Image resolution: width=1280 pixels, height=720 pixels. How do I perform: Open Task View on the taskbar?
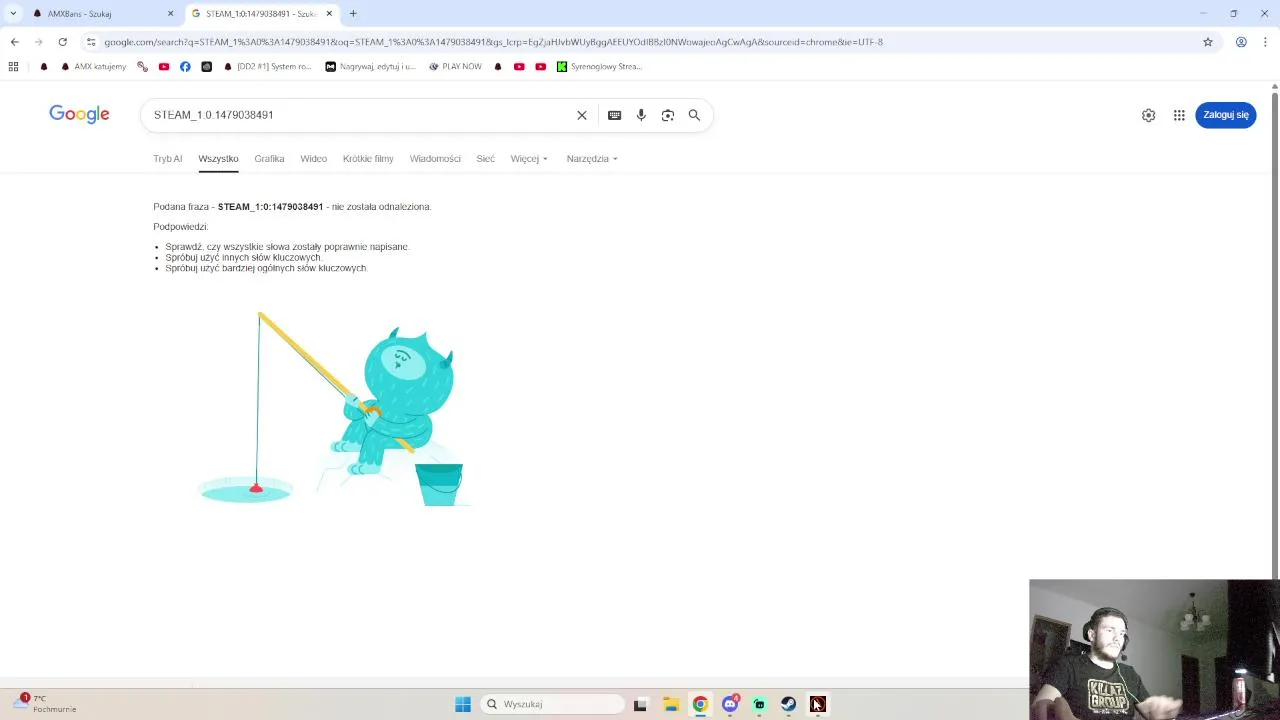[x=640, y=704]
